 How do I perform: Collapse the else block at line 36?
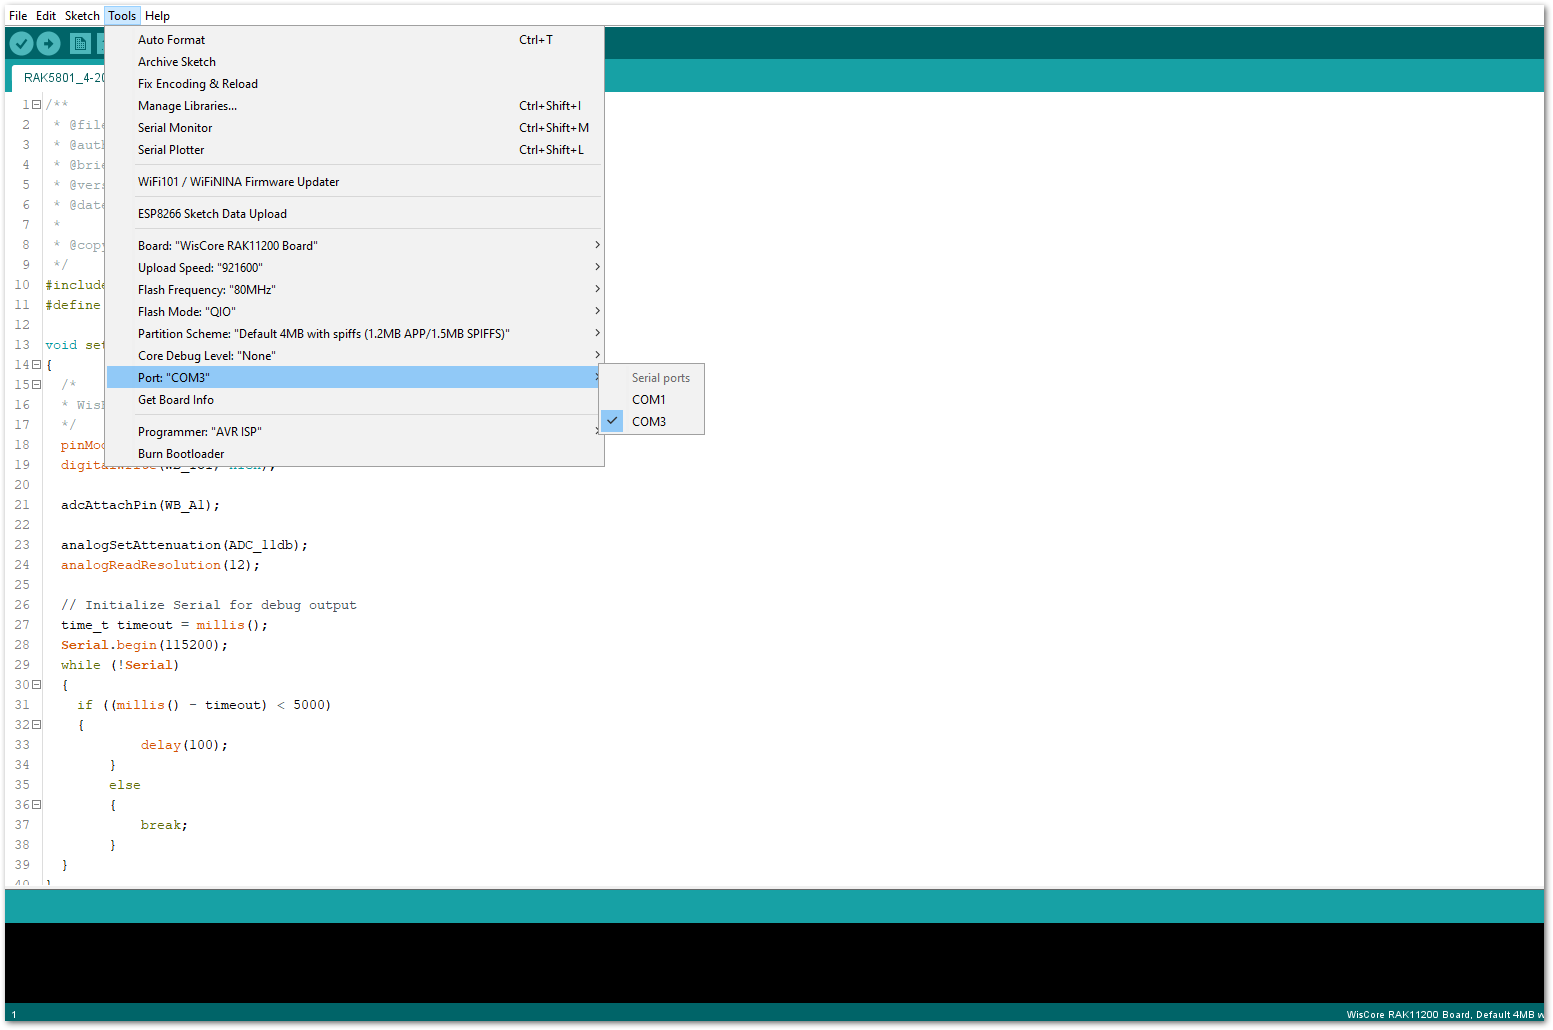click(36, 805)
